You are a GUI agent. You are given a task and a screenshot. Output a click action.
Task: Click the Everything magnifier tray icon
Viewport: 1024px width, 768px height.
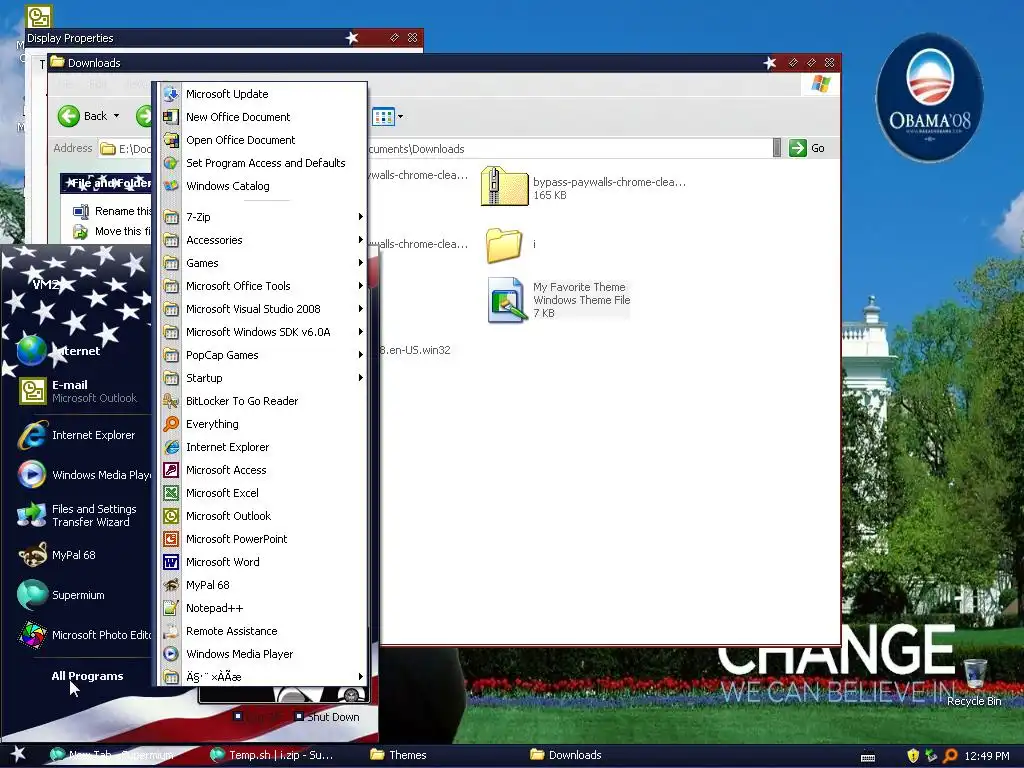950,756
